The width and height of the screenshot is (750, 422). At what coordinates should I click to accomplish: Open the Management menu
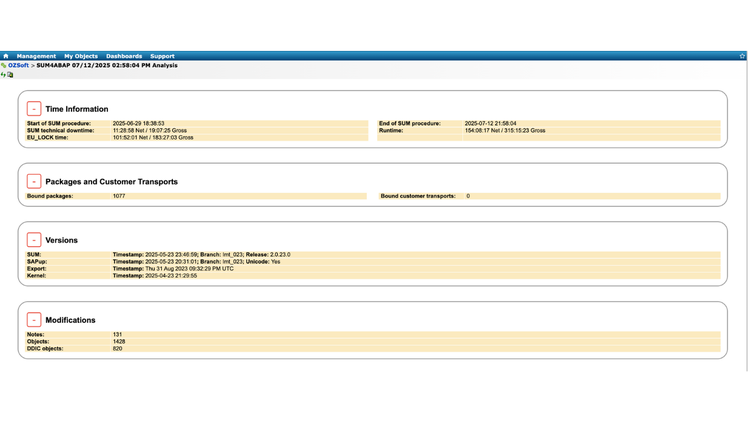coord(36,56)
